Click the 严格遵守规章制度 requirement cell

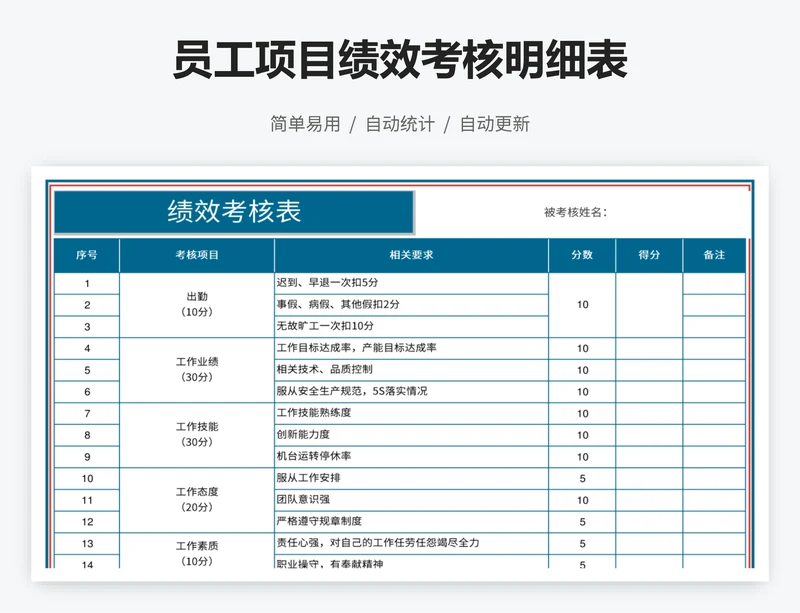pyautogui.click(x=411, y=521)
